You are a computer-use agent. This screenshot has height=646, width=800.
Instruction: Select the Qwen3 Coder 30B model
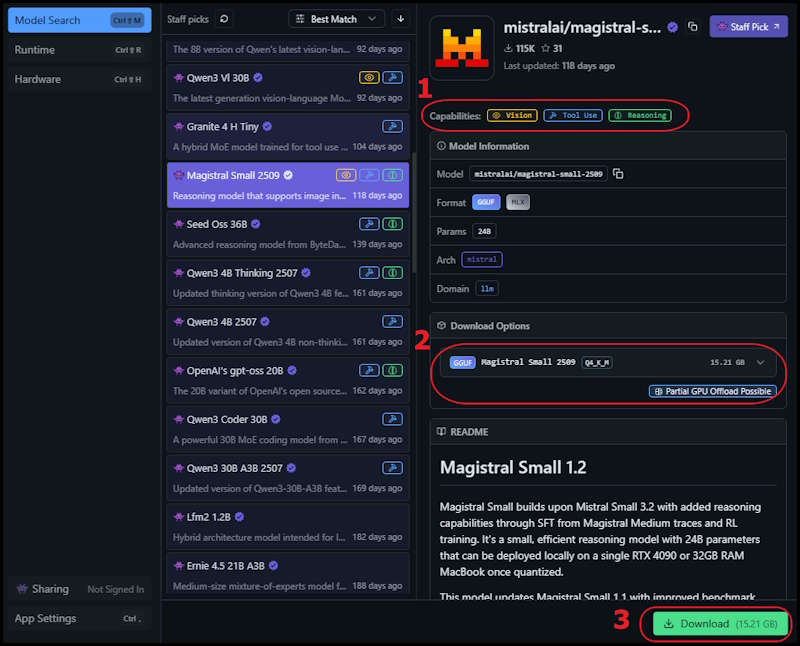pos(288,429)
